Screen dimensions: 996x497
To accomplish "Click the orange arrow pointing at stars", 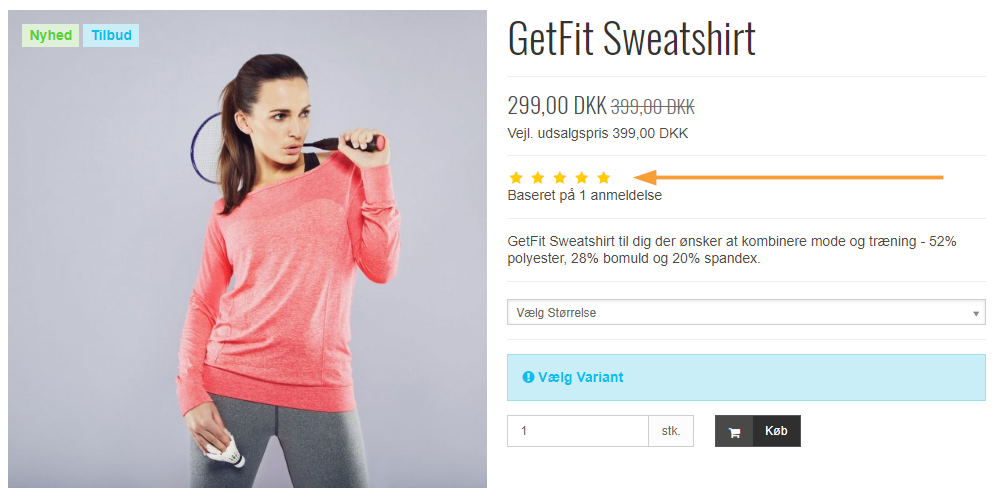I will click(789, 177).
